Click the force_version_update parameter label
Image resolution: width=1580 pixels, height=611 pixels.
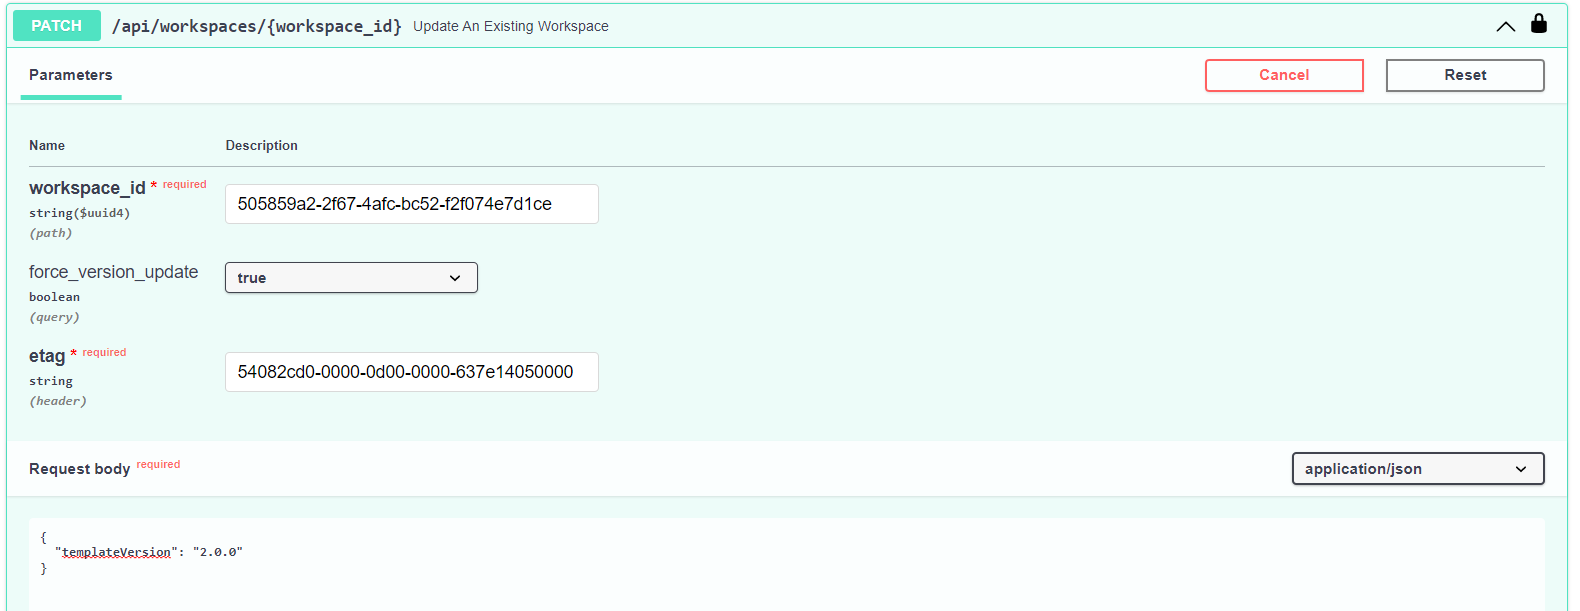[114, 272]
